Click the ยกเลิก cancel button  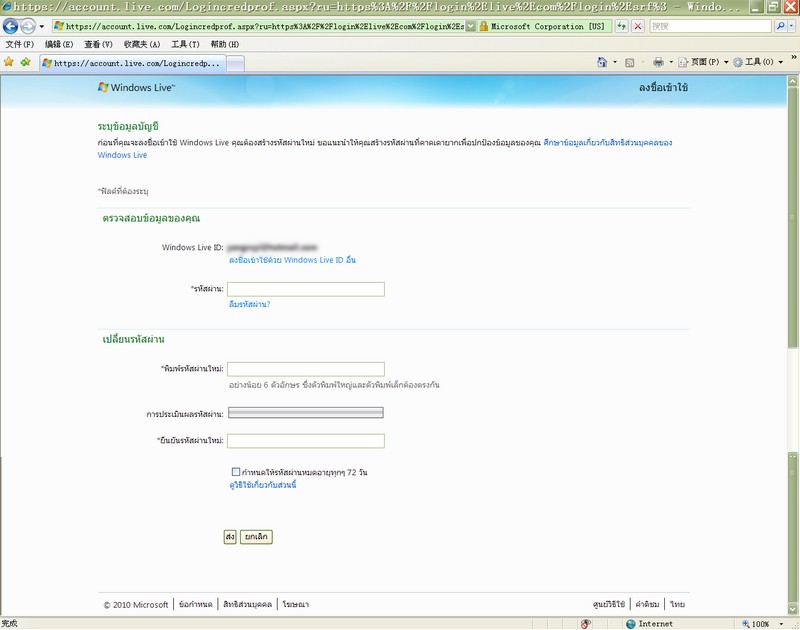click(256, 537)
